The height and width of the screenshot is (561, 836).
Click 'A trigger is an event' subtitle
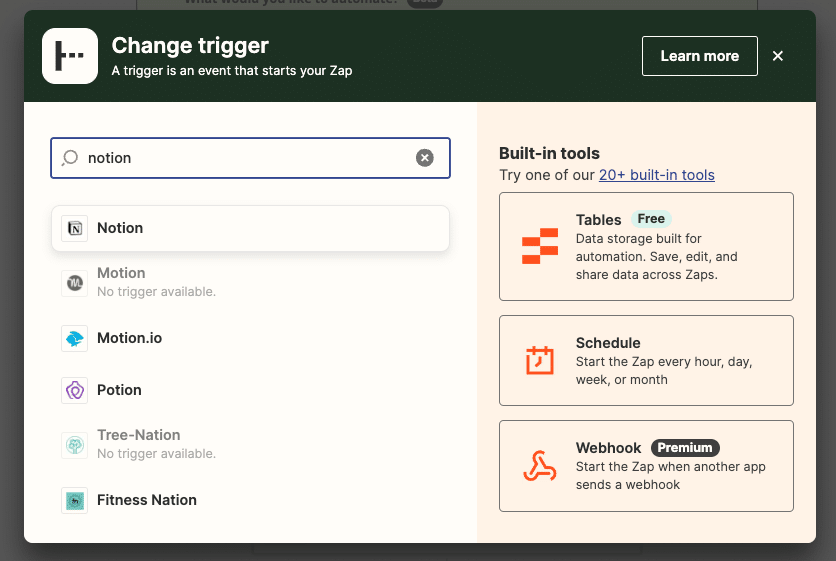point(232,71)
